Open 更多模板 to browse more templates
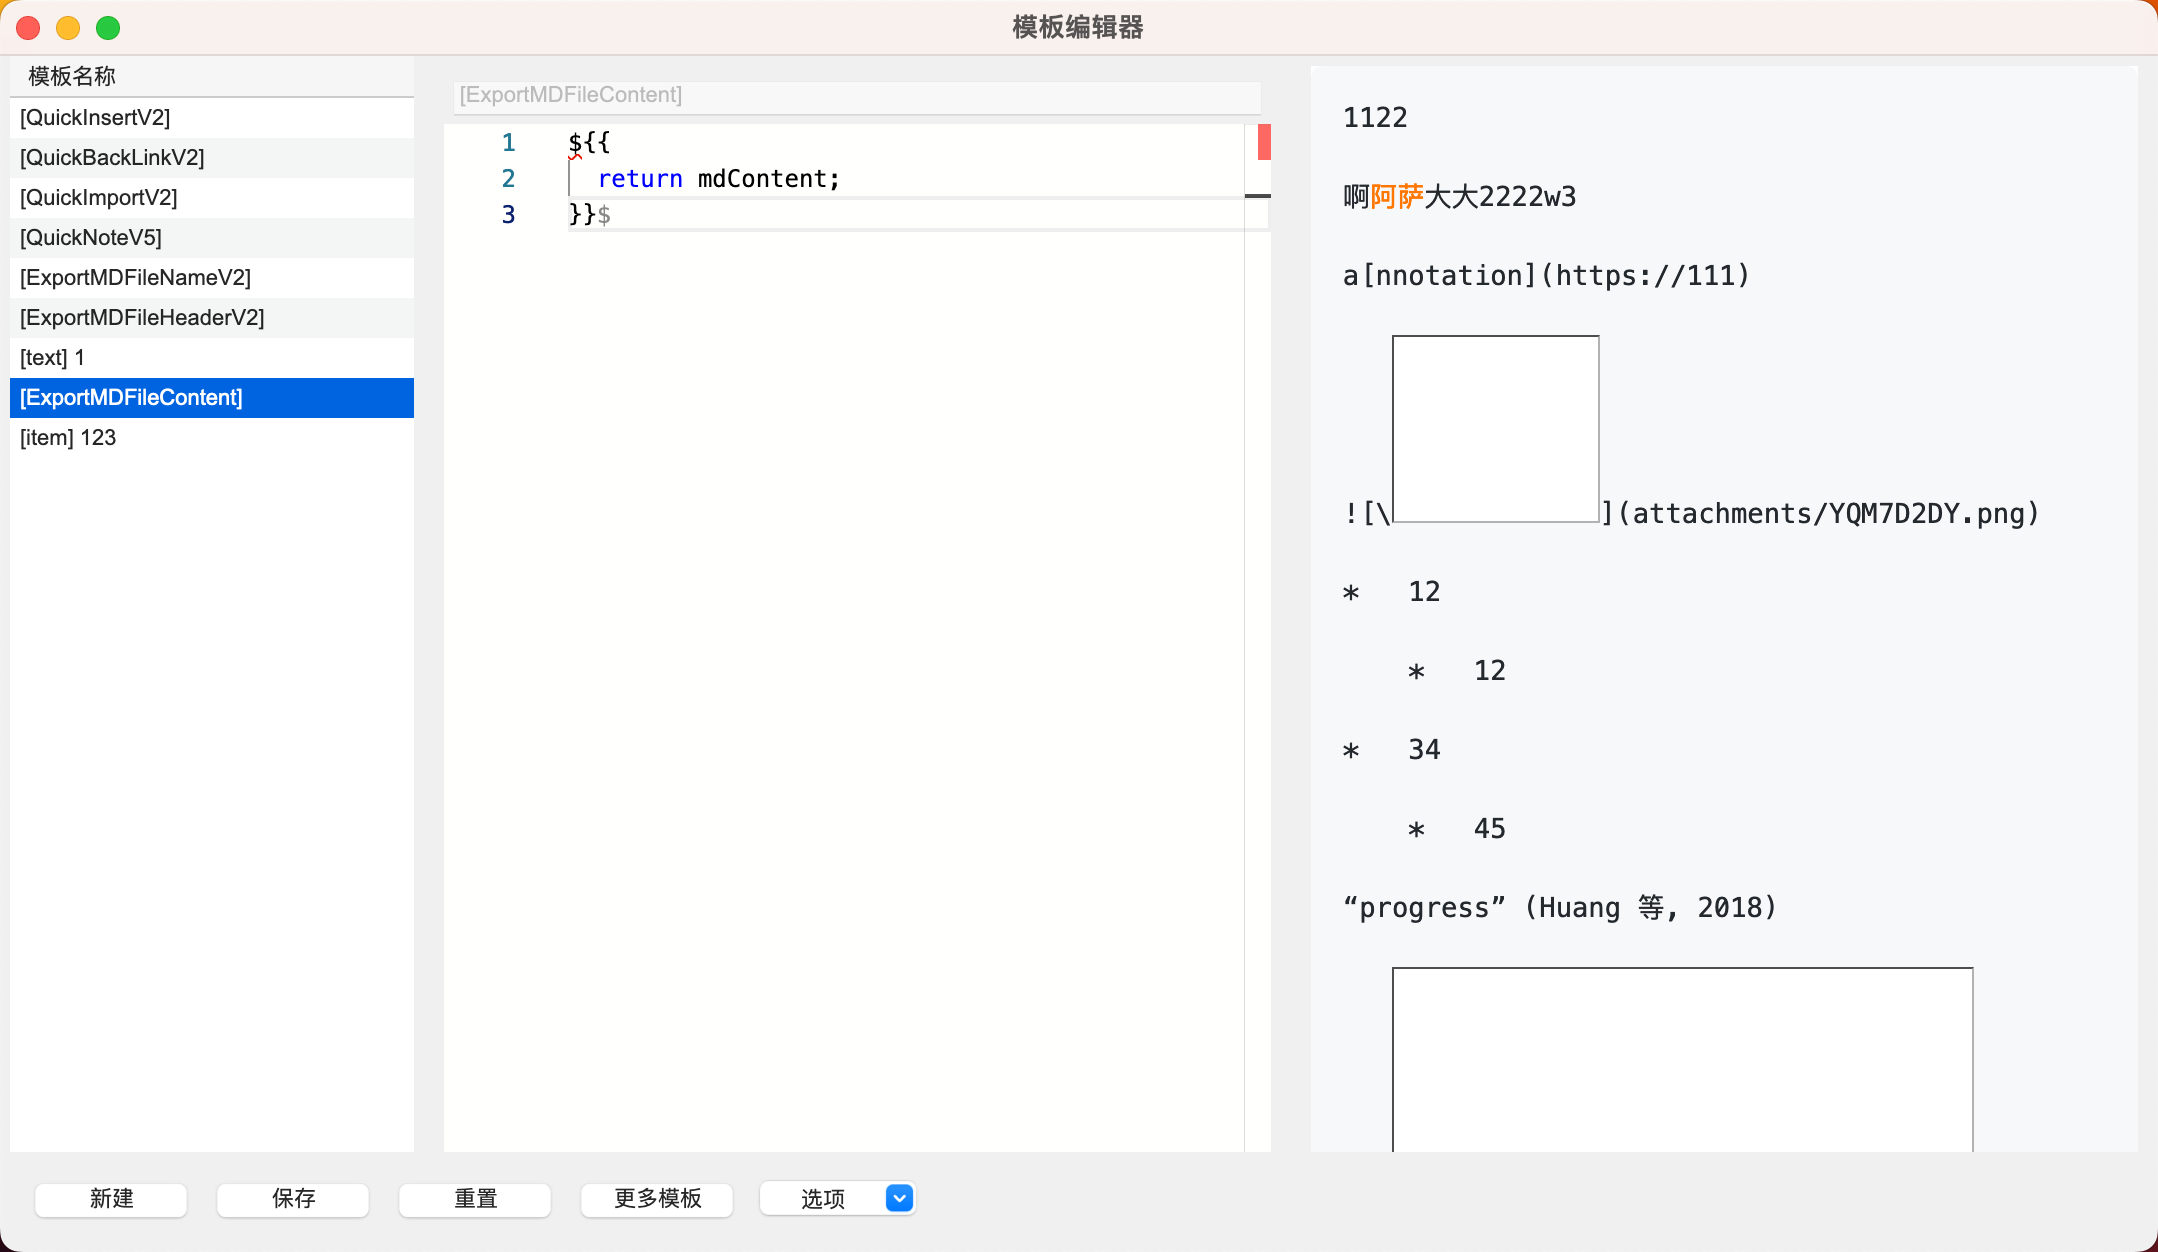The image size is (2158, 1252). 656,1198
